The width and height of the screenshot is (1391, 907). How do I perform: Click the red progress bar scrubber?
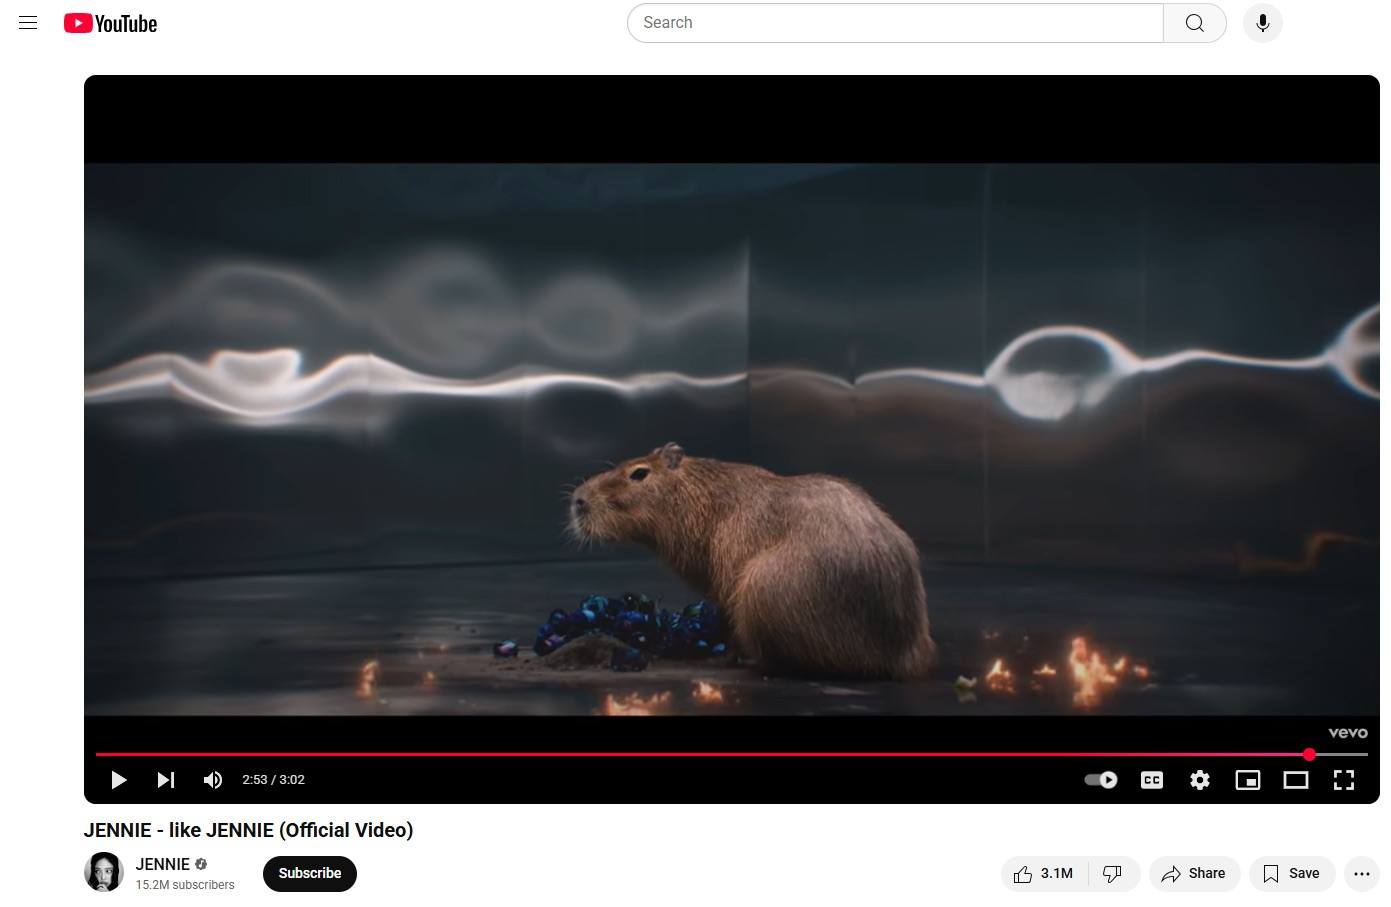1309,754
